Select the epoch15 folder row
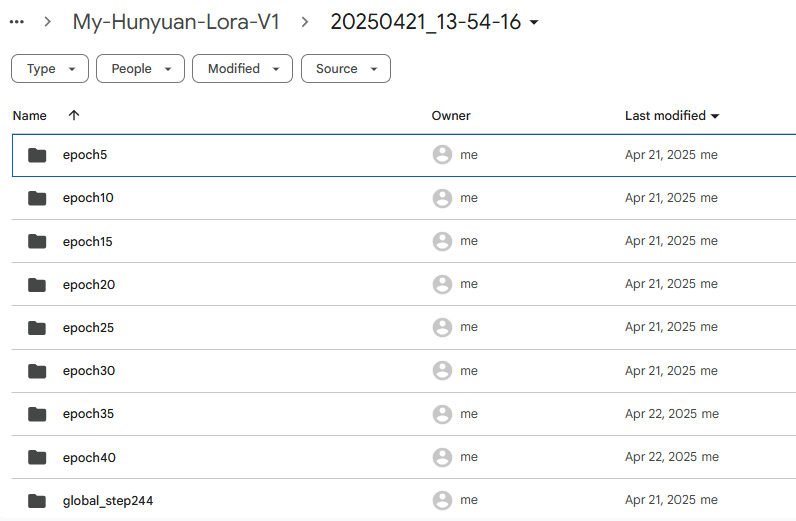 (404, 241)
